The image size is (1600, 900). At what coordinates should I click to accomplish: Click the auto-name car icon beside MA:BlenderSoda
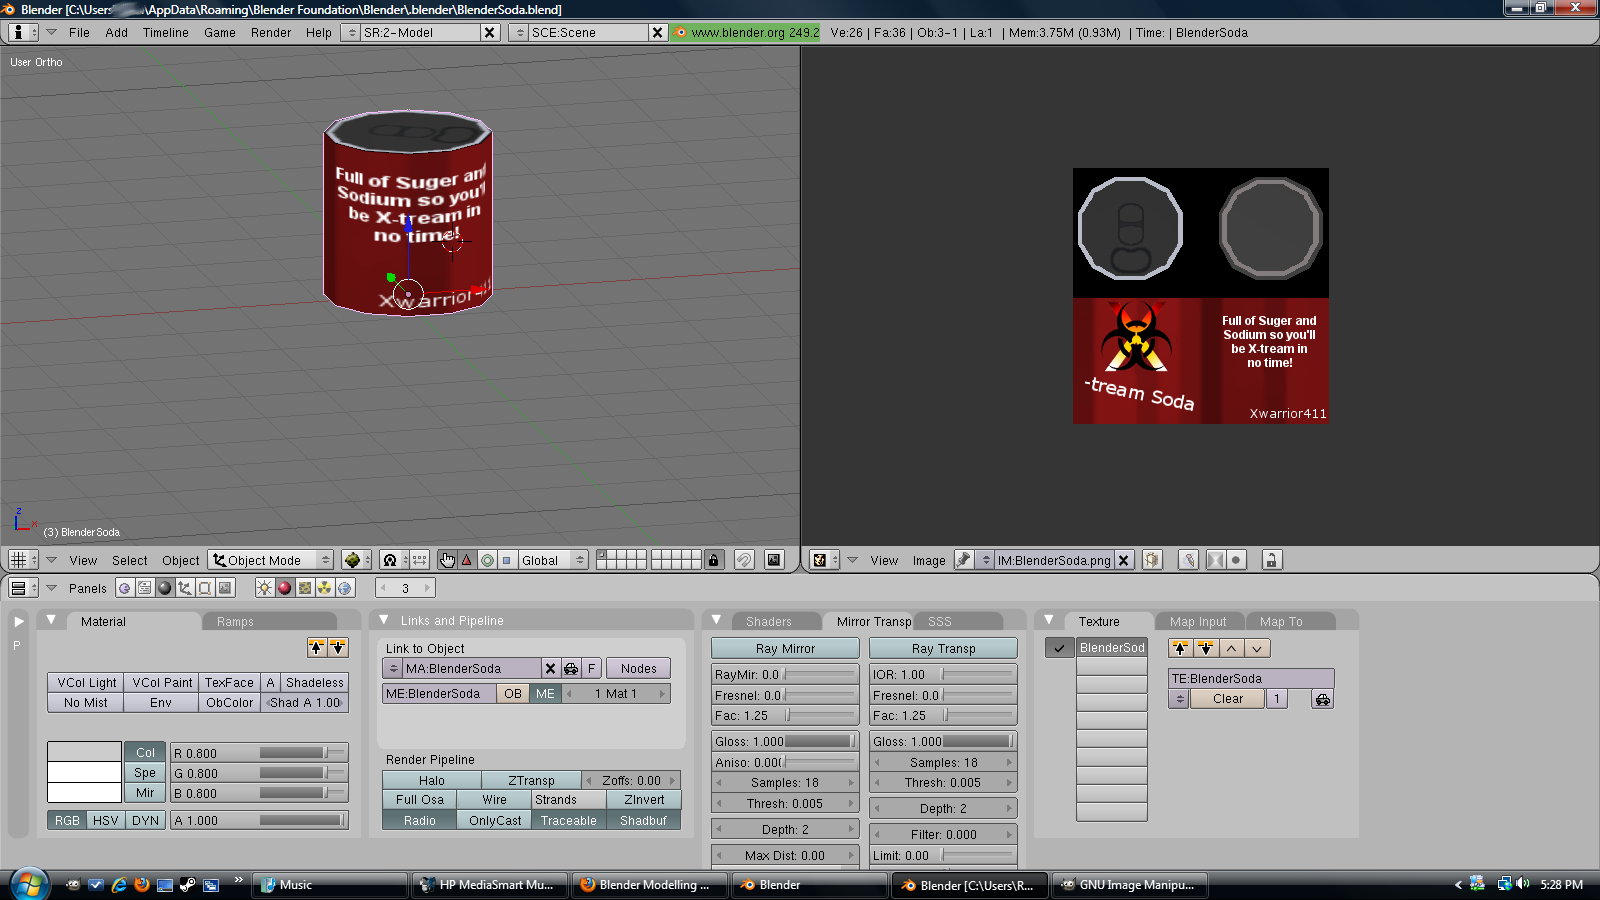click(x=571, y=668)
